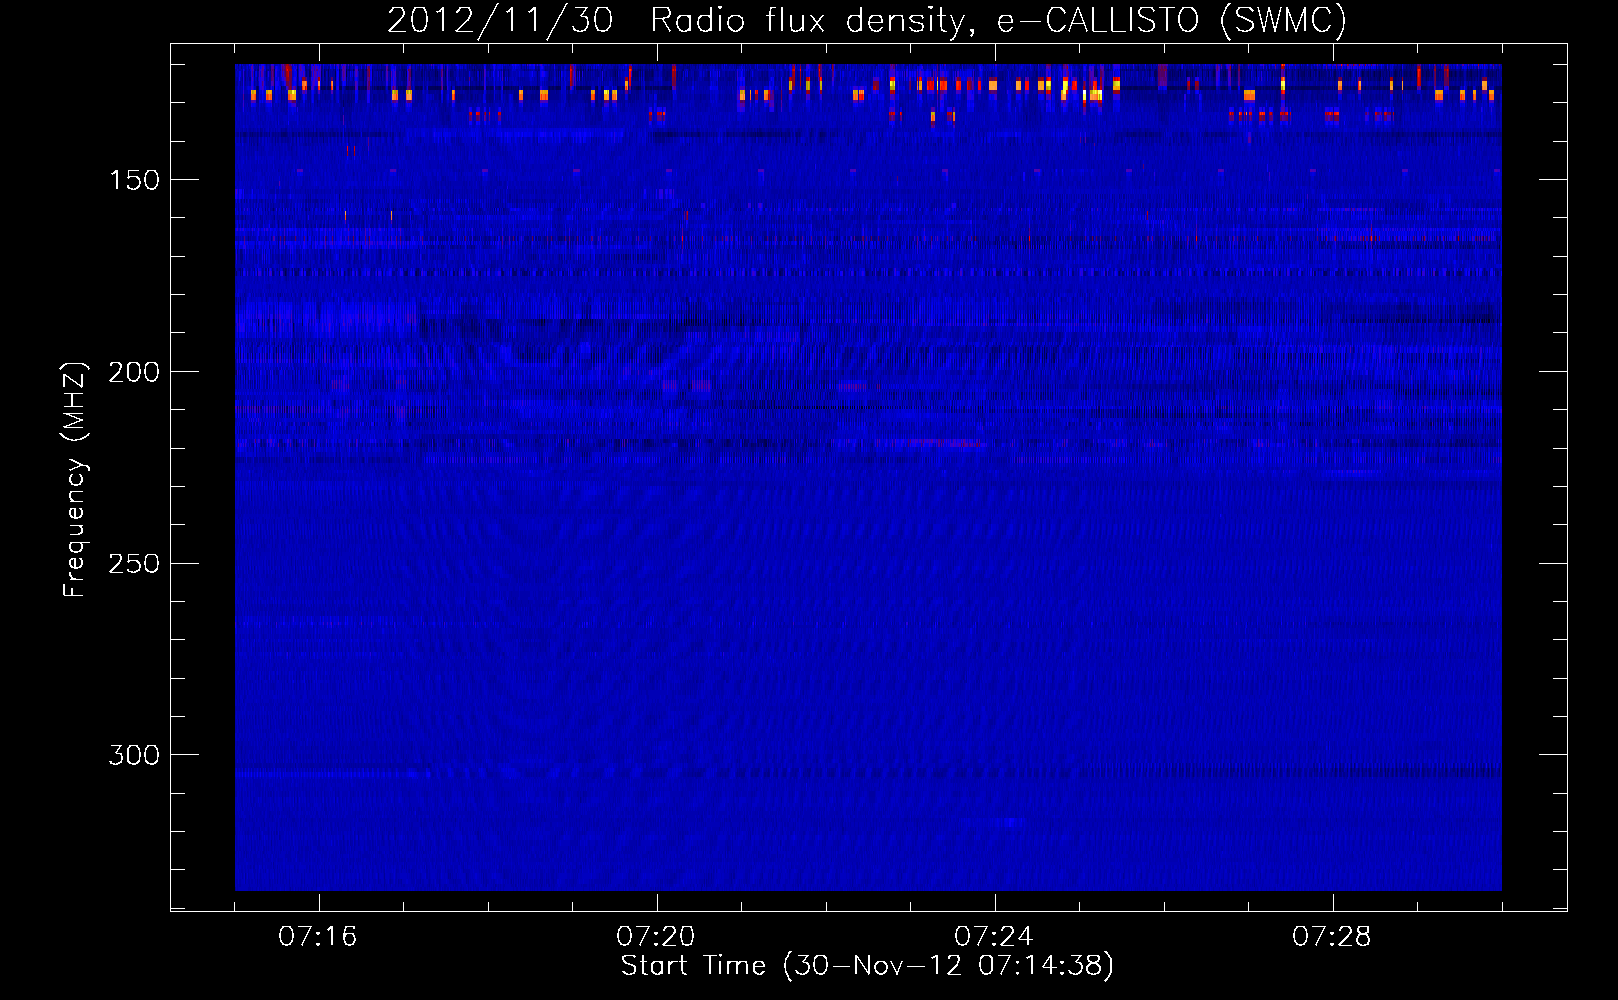Image resolution: width=1618 pixels, height=1000 pixels.
Task: Click the 07:16 time tick label
Action: pyautogui.click(x=318, y=937)
